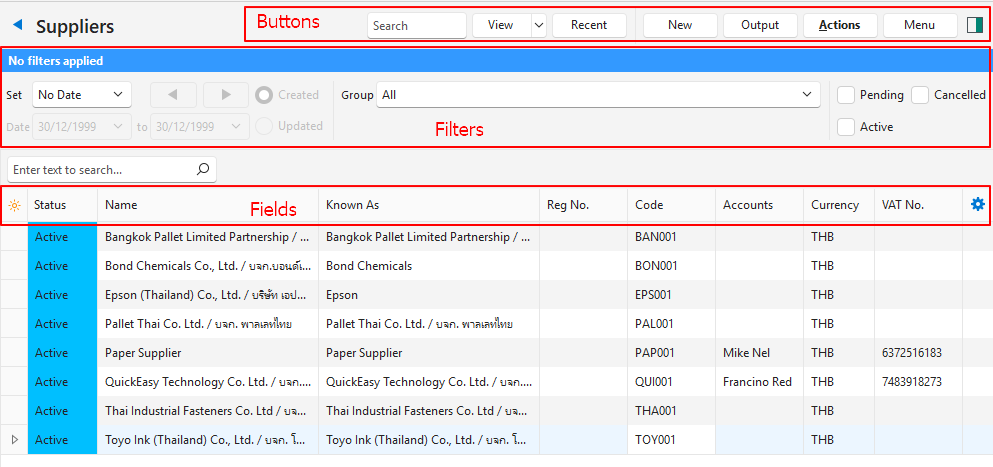993x467 pixels.
Task: Click the row indicator arrow beside Toyo Ink
Action: [14, 440]
